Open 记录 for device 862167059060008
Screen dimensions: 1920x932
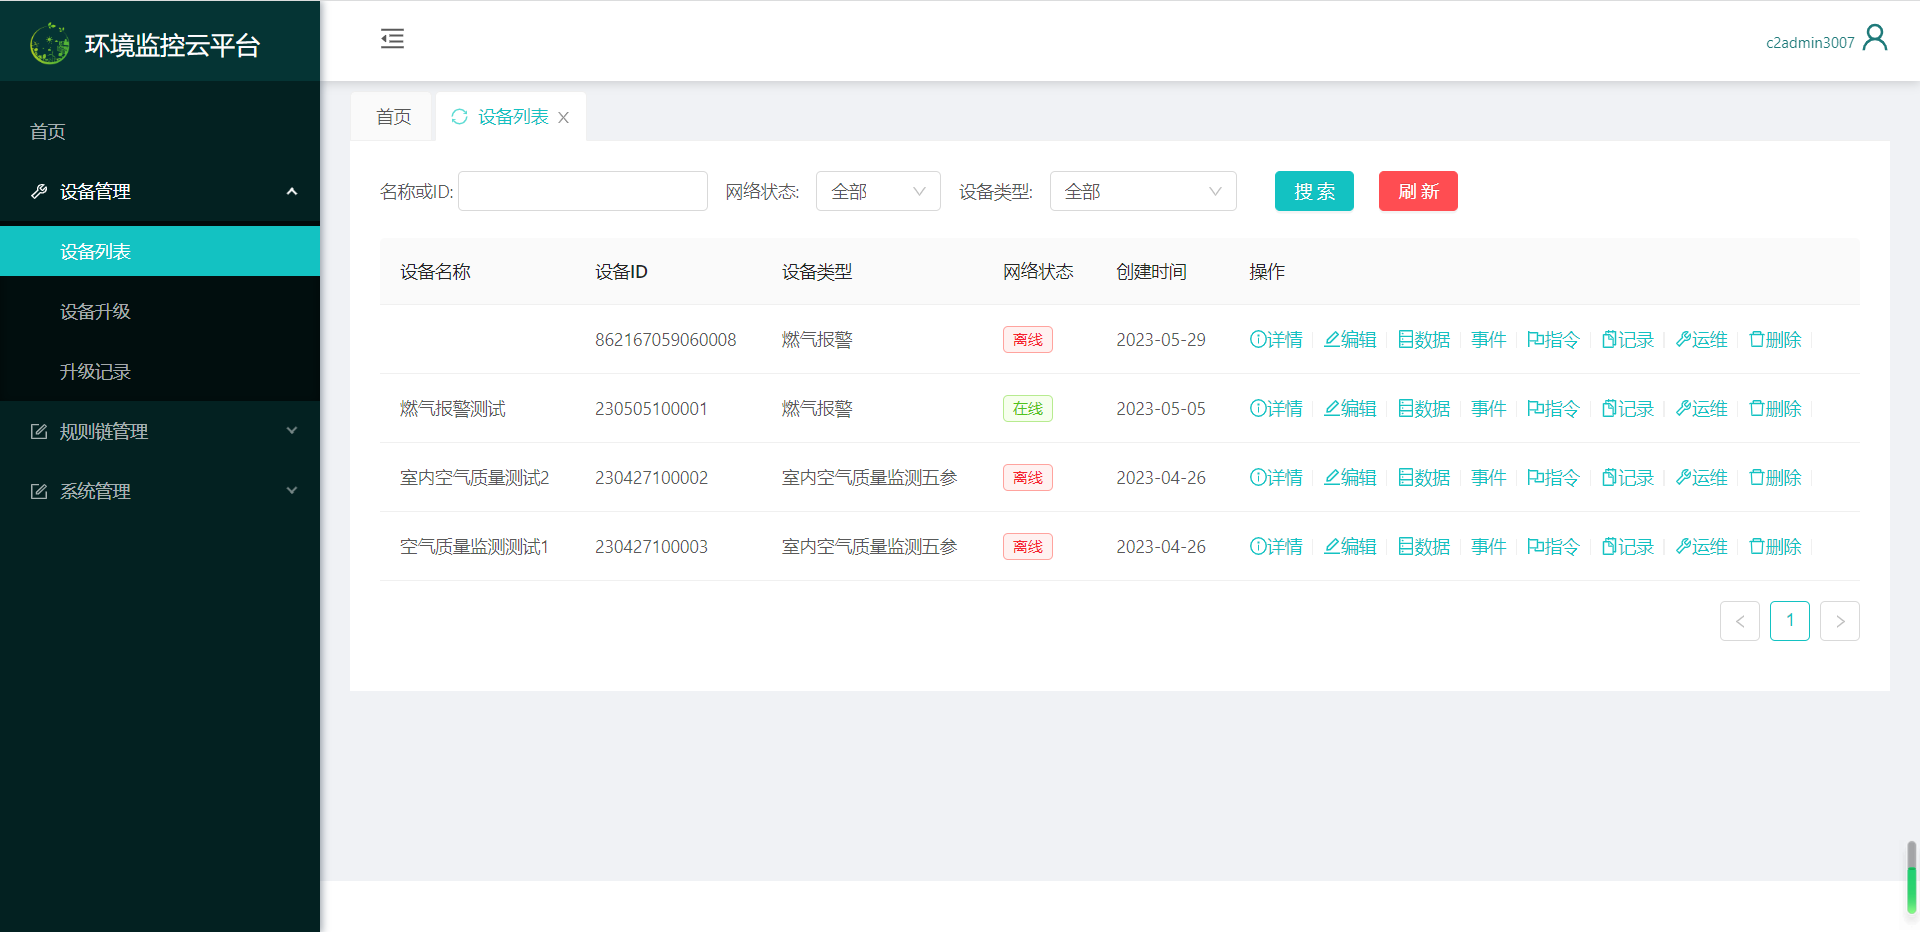(1628, 340)
